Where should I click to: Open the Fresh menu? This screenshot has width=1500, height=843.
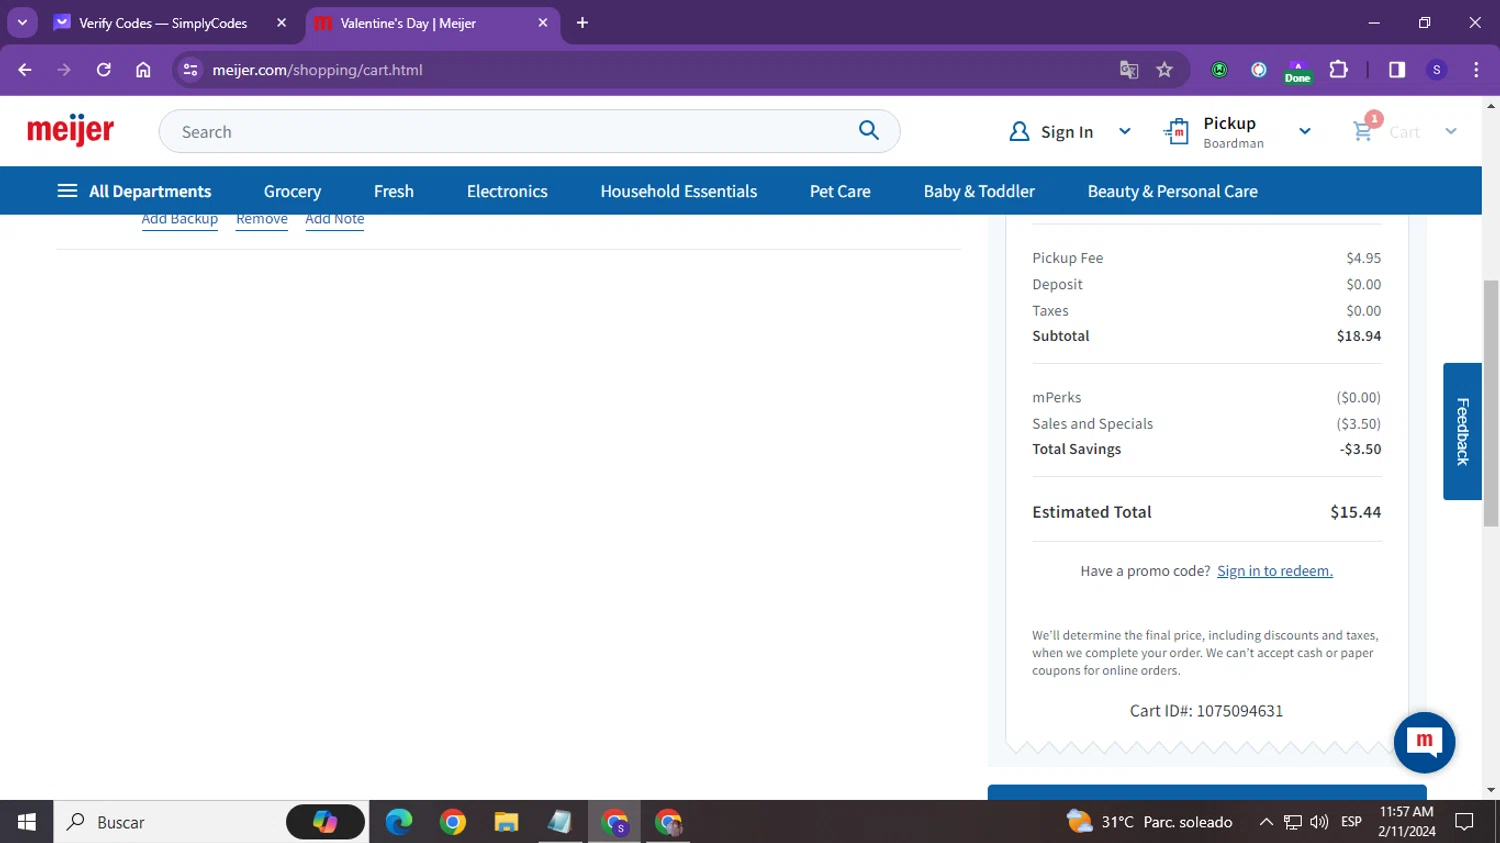point(394,191)
